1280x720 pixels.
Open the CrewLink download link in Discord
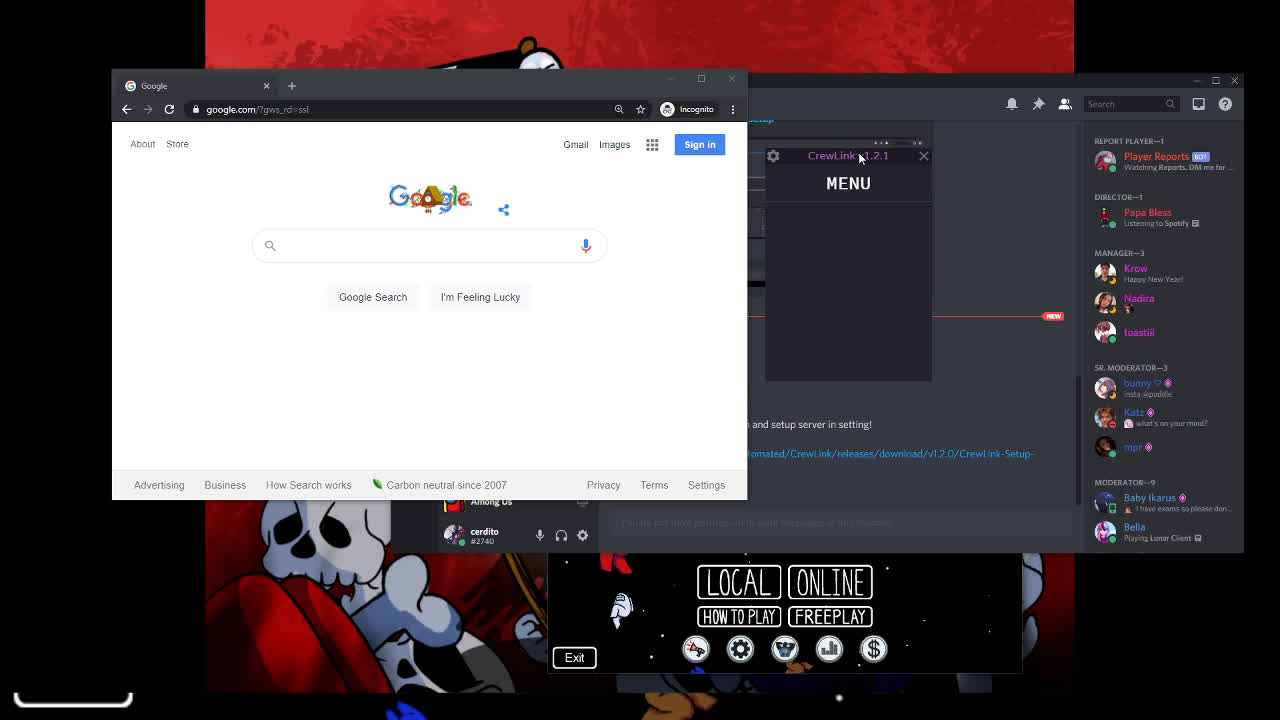tap(890, 454)
